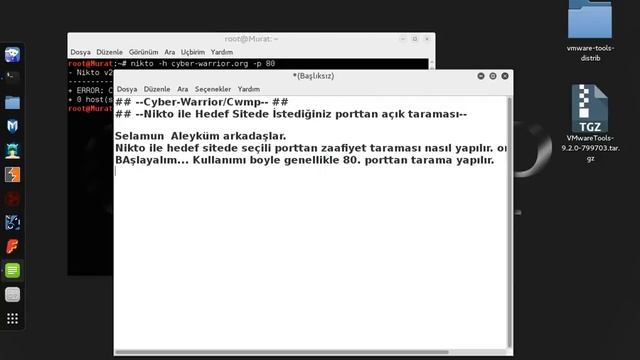Click the line starting 'Nikto ile hedef sitede'
Viewport: 640px width, 360px height.
[311, 148]
